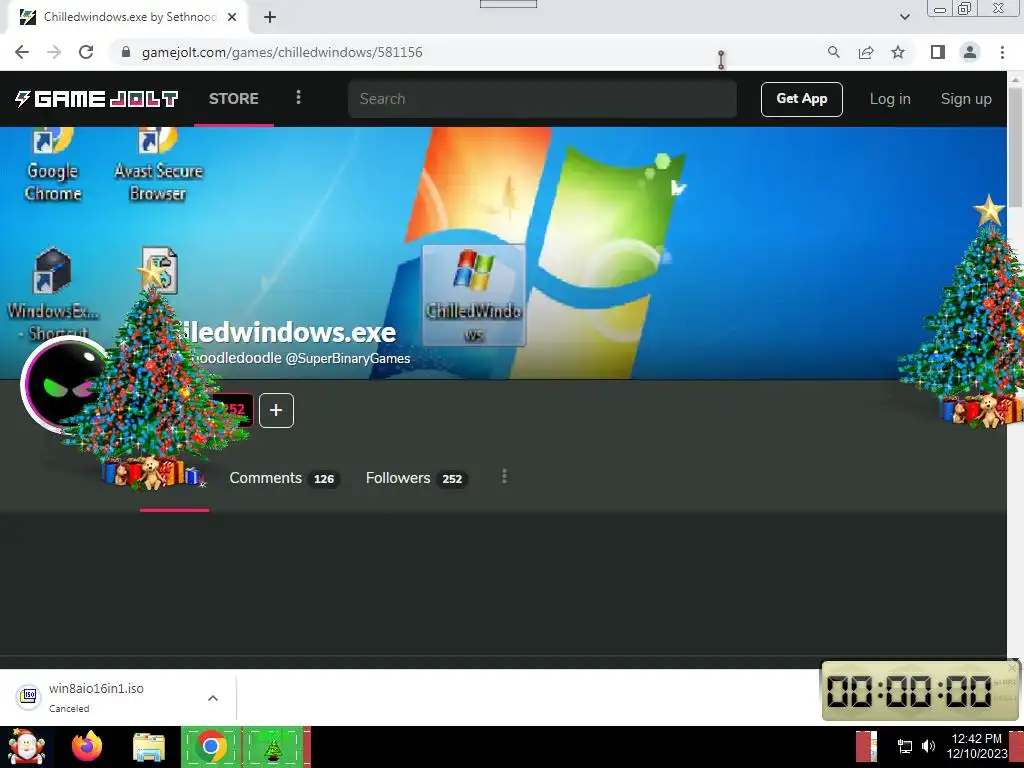This screenshot has width=1024, height=768.
Task: Click the browser forward arrow
Action: coord(54,52)
